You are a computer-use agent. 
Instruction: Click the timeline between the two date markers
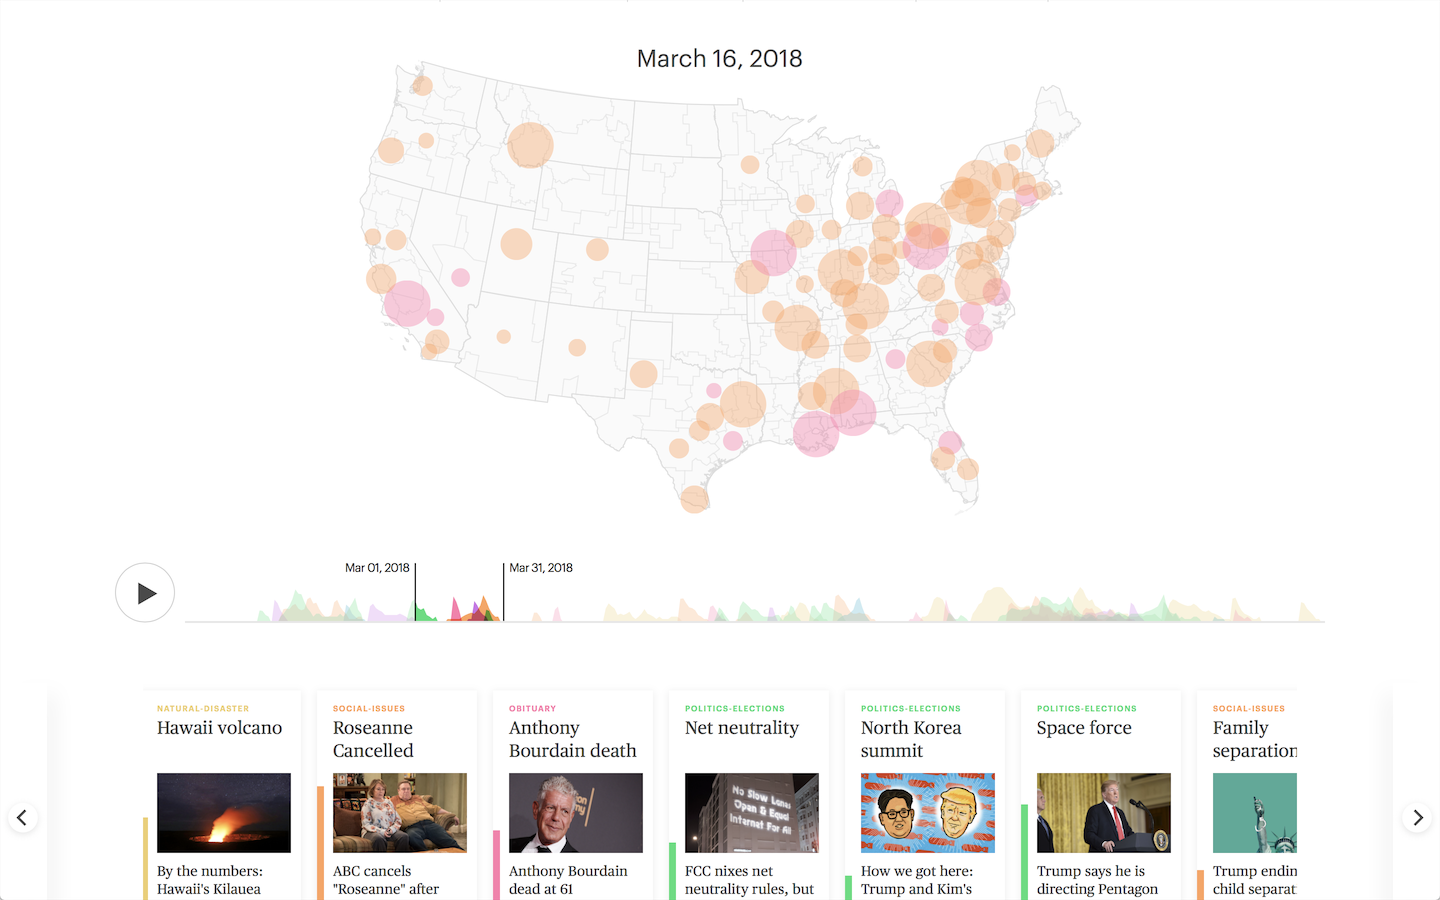pyautogui.click(x=459, y=600)
